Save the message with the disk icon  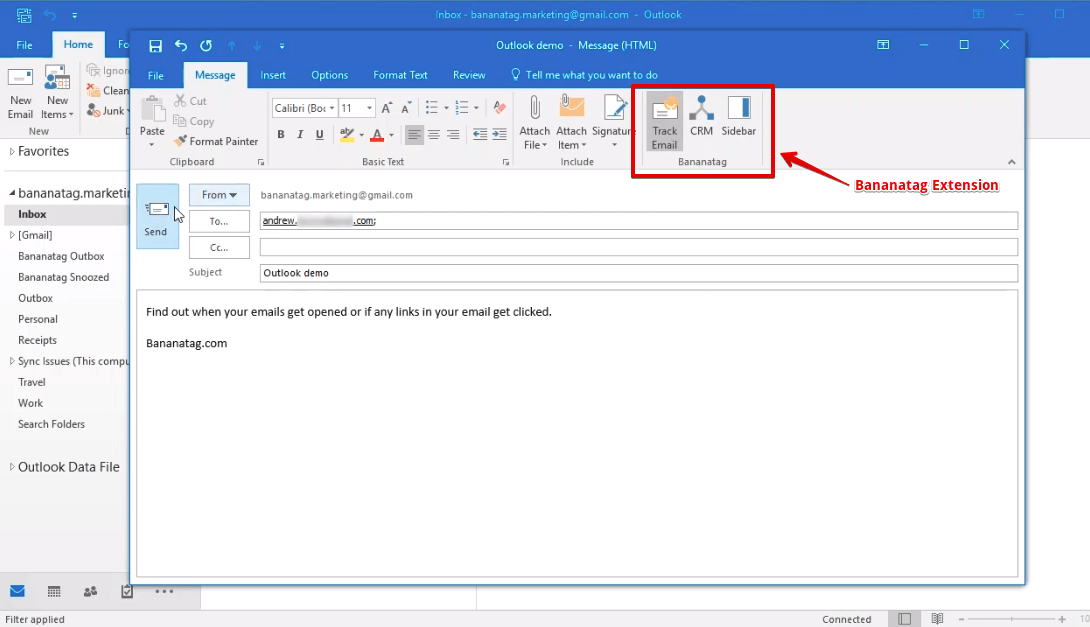pyautogui.click(x=156, y=46)
